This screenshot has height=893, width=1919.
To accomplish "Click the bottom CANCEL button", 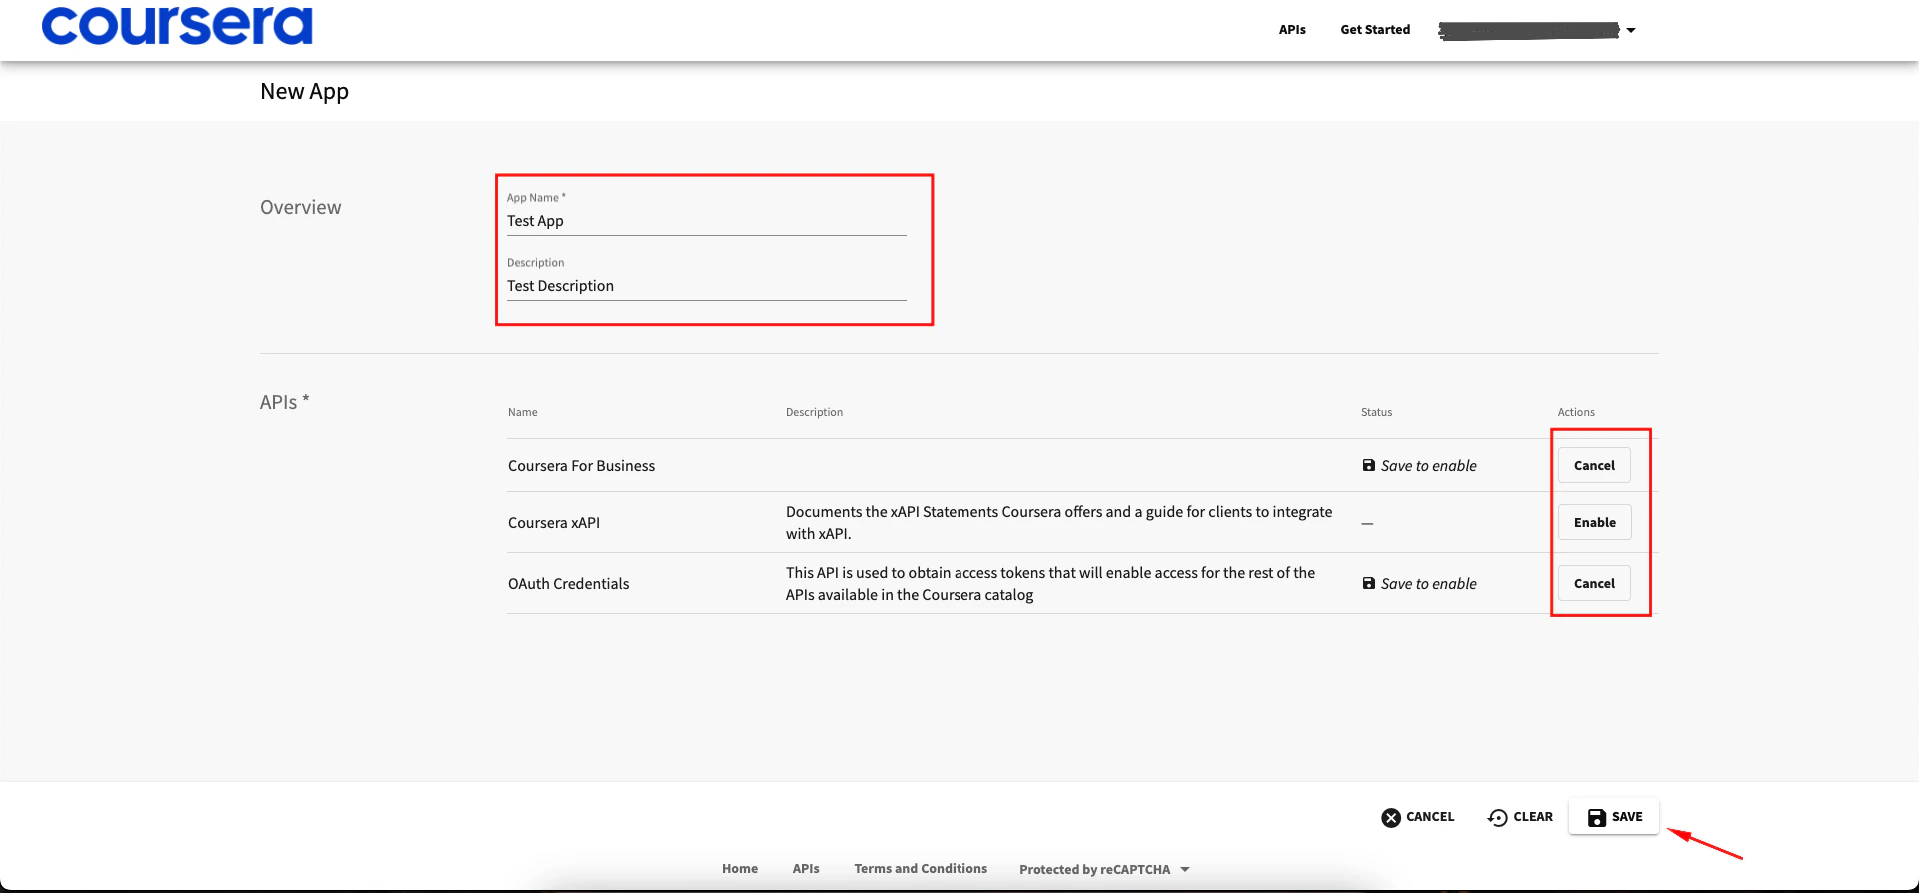I will pyautogui.click(x=1418, y=817).
